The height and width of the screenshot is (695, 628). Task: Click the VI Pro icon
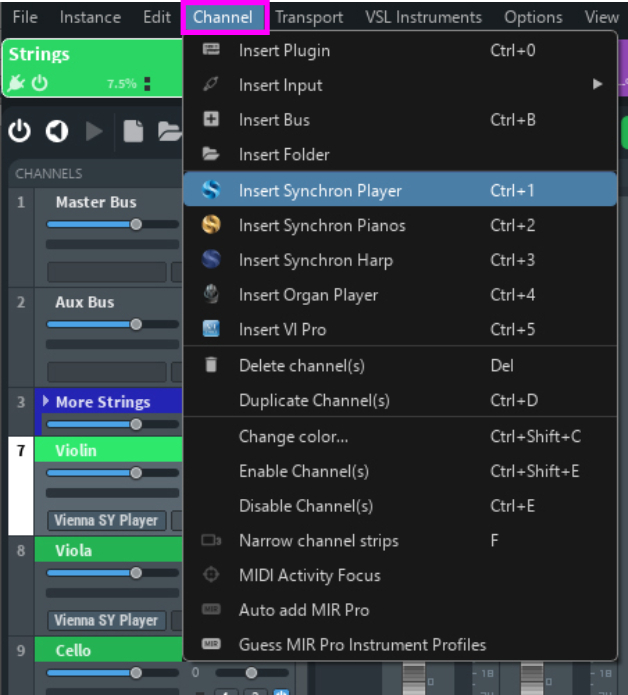point(211,329)
